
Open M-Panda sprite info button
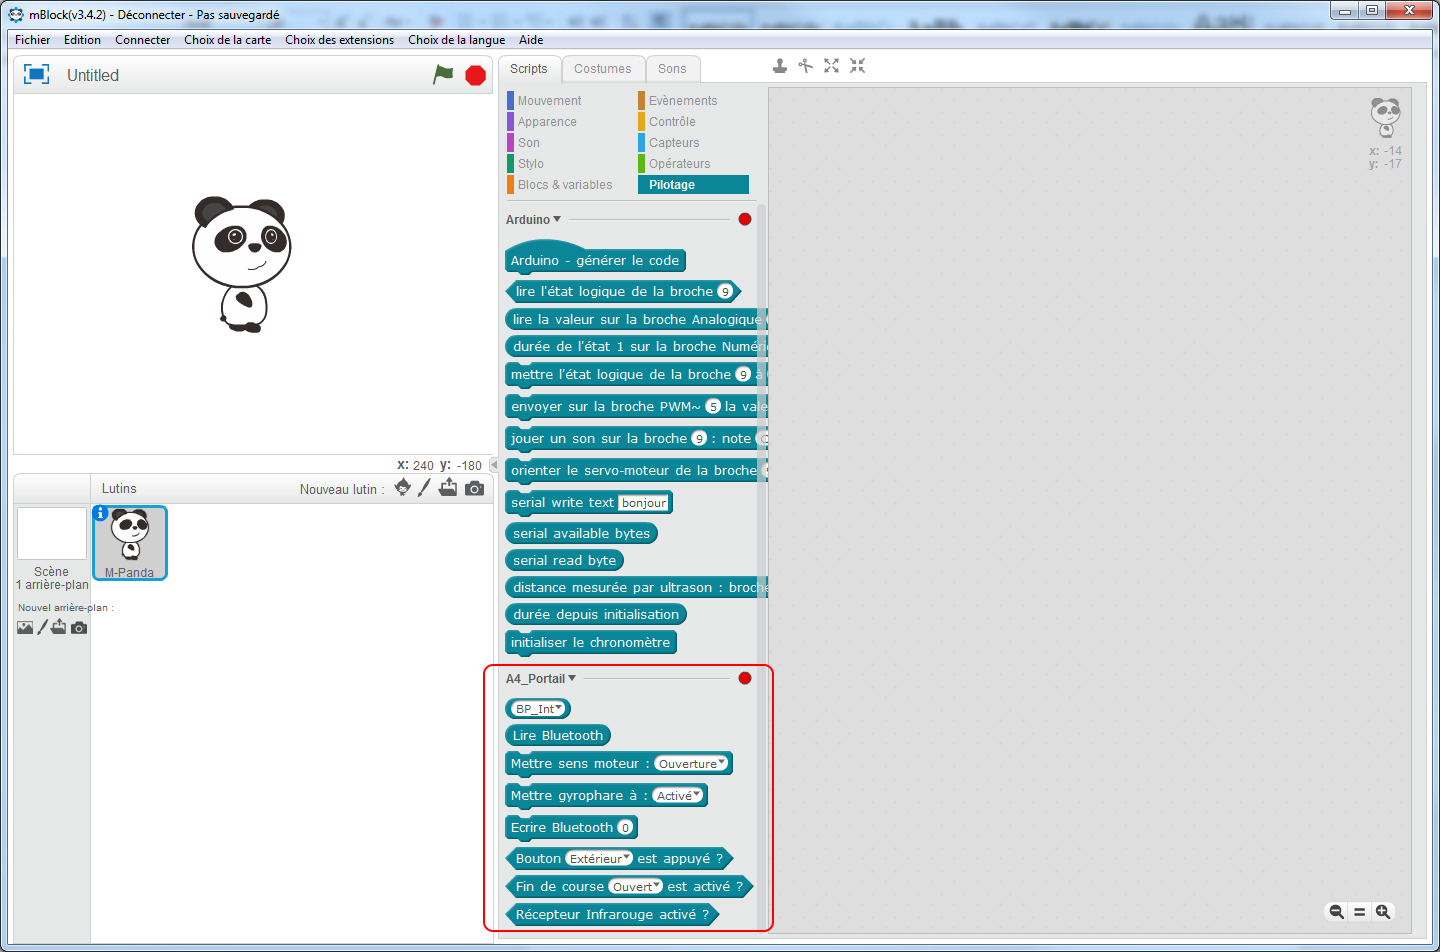[100, 513]
